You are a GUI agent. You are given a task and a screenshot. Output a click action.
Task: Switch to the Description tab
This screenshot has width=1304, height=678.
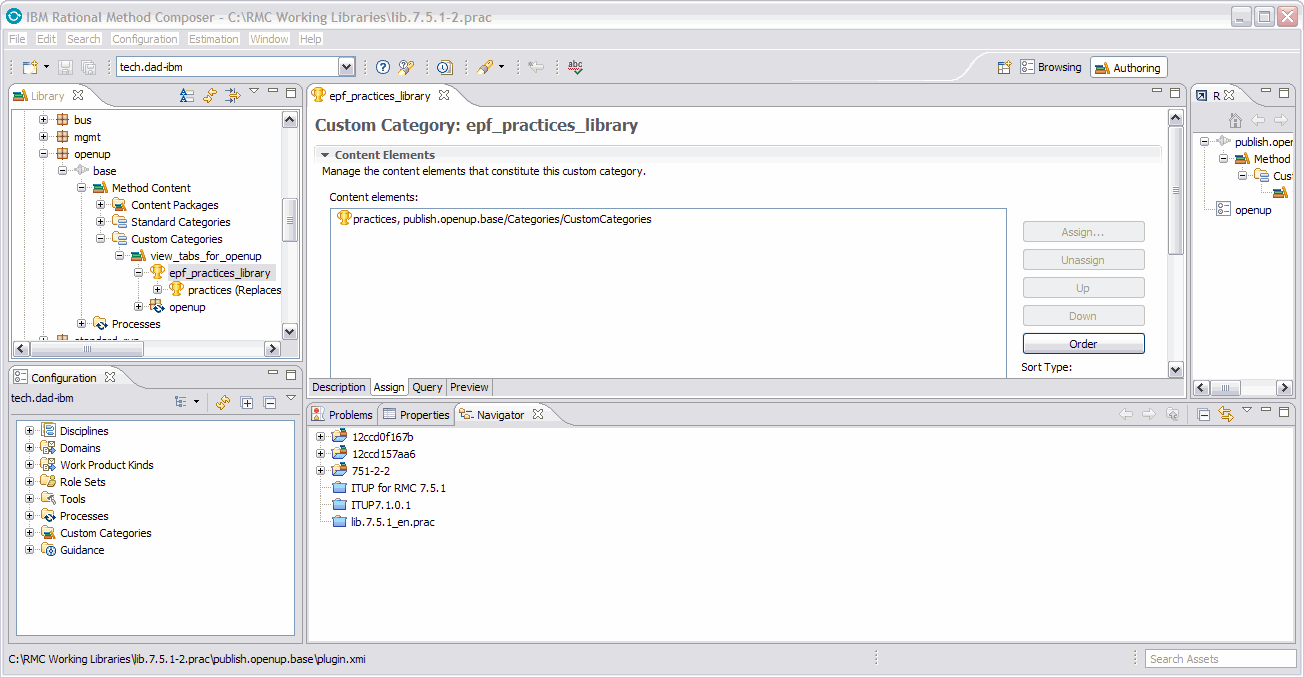tap(339, 387)
